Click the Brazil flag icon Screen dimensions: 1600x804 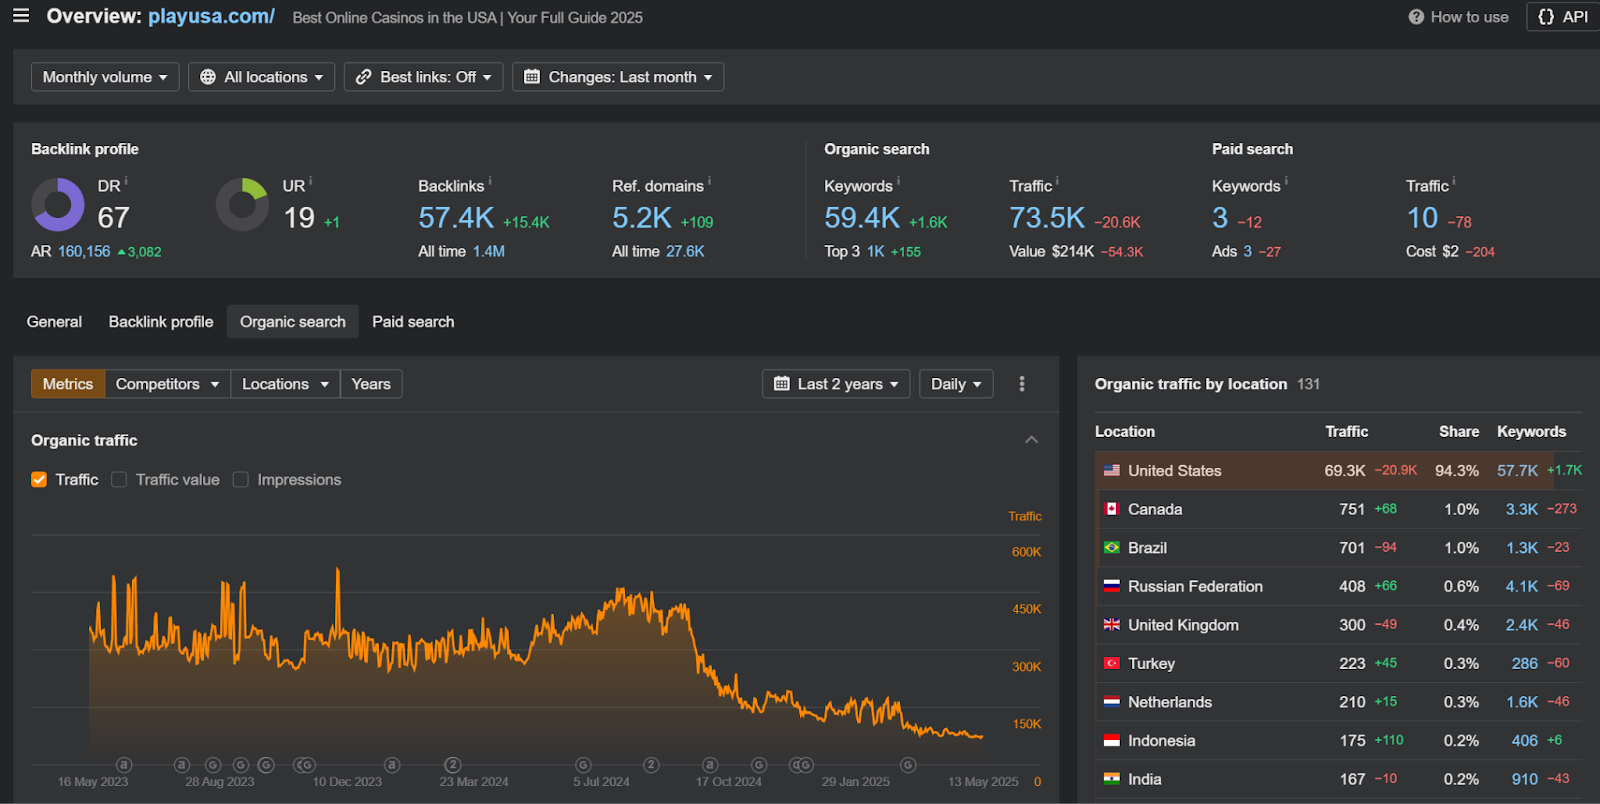[1112, 548]
